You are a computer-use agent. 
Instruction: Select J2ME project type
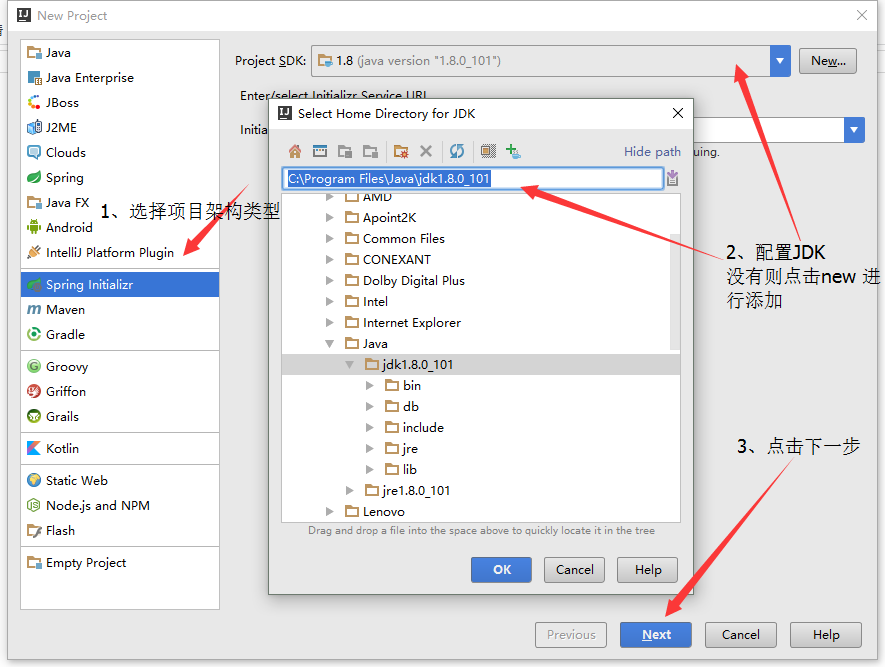tap(120, 128)
